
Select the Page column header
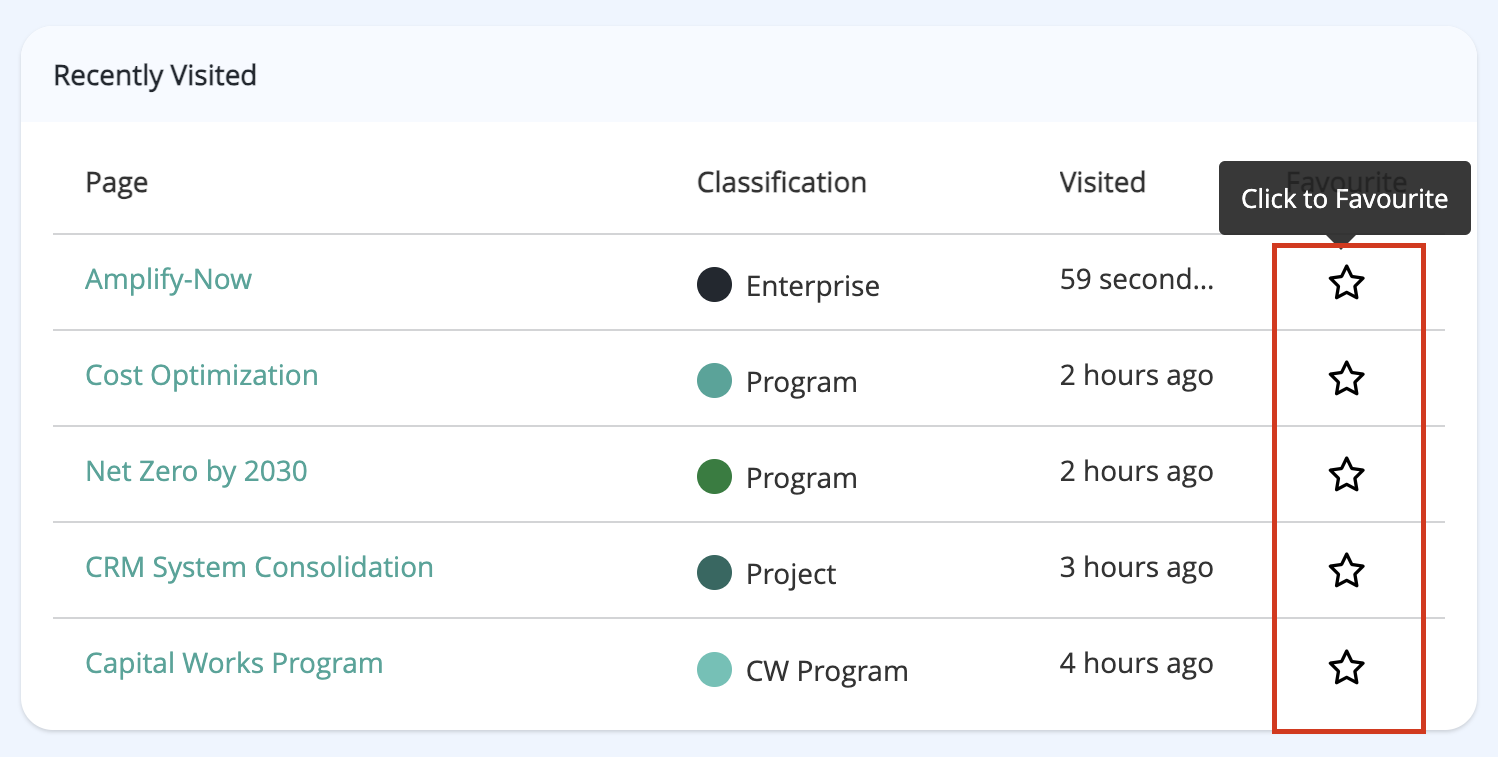[x=117, y=183]
